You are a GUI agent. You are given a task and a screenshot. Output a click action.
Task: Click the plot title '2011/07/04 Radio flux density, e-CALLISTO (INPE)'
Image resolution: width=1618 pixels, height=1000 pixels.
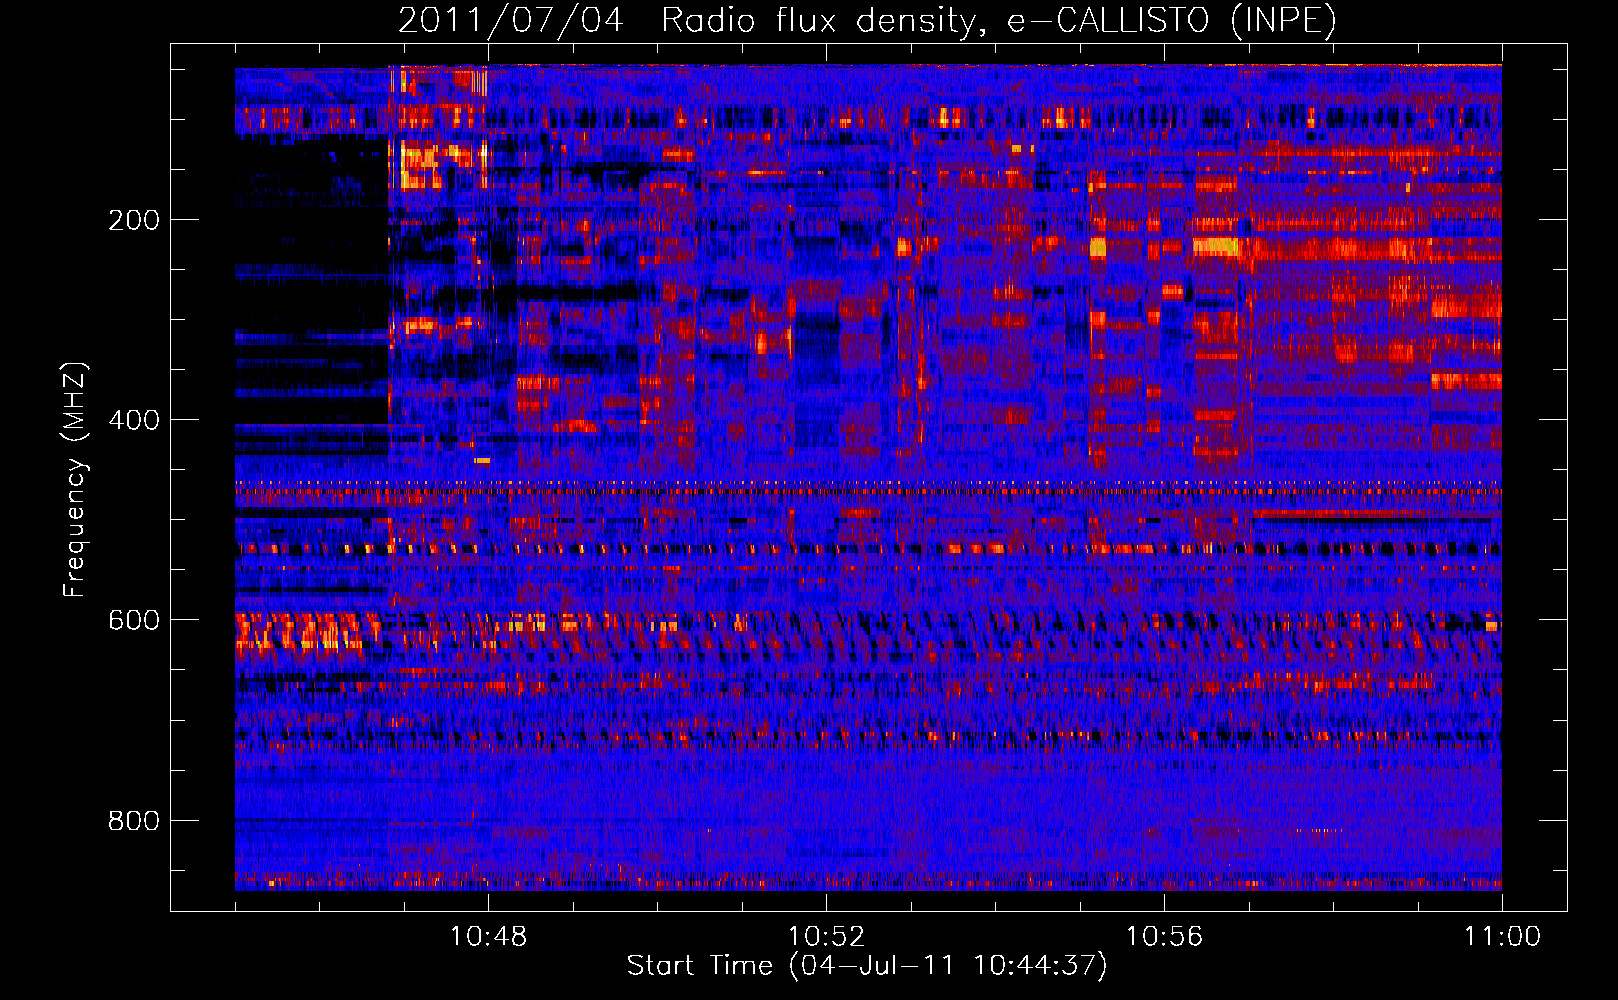[x=867, y=21]
